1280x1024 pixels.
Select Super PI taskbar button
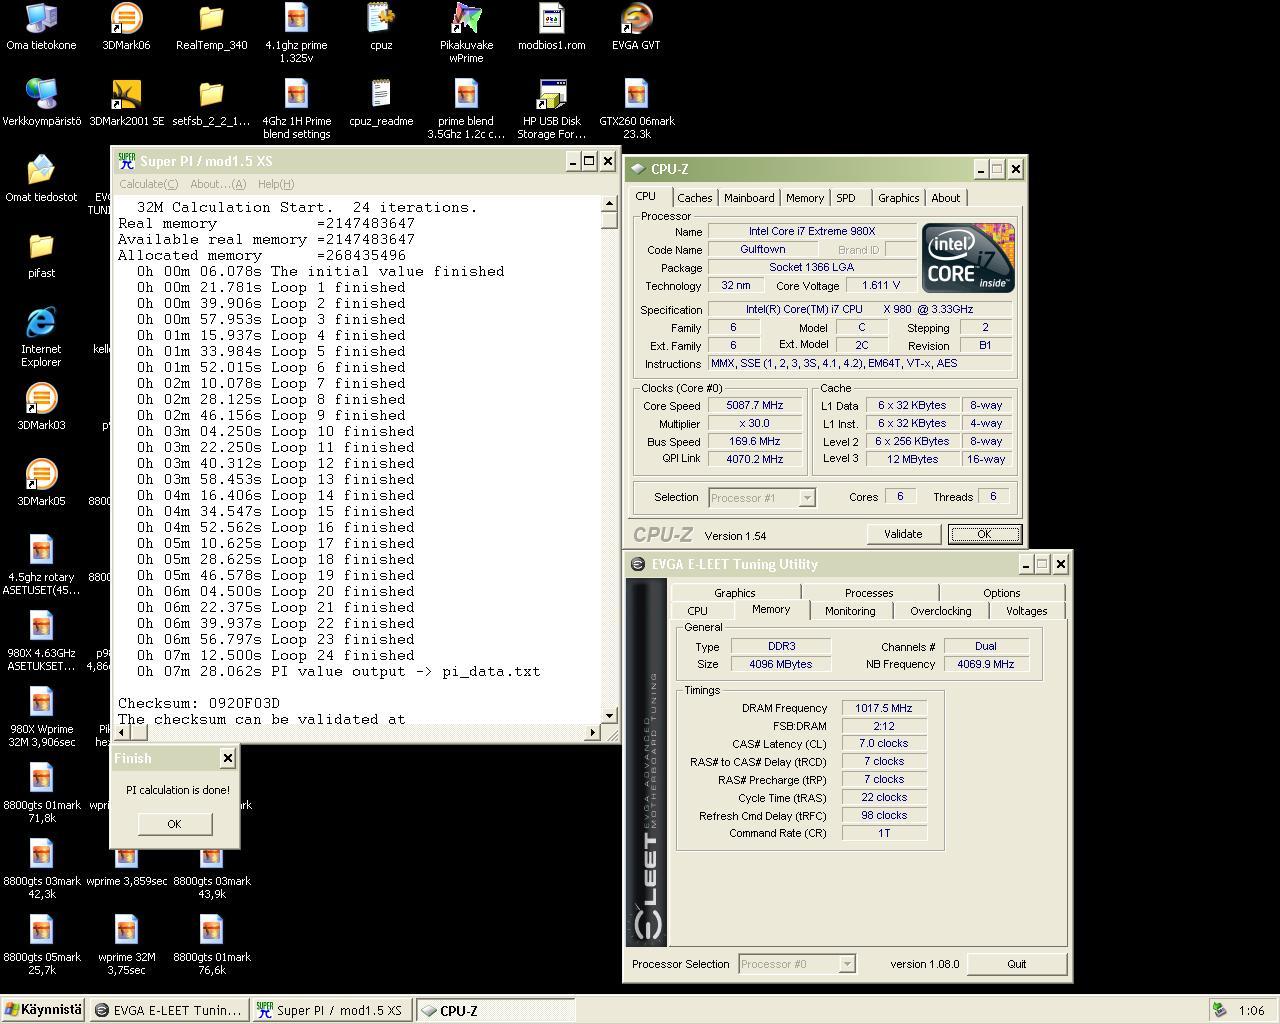(331, 1010)
